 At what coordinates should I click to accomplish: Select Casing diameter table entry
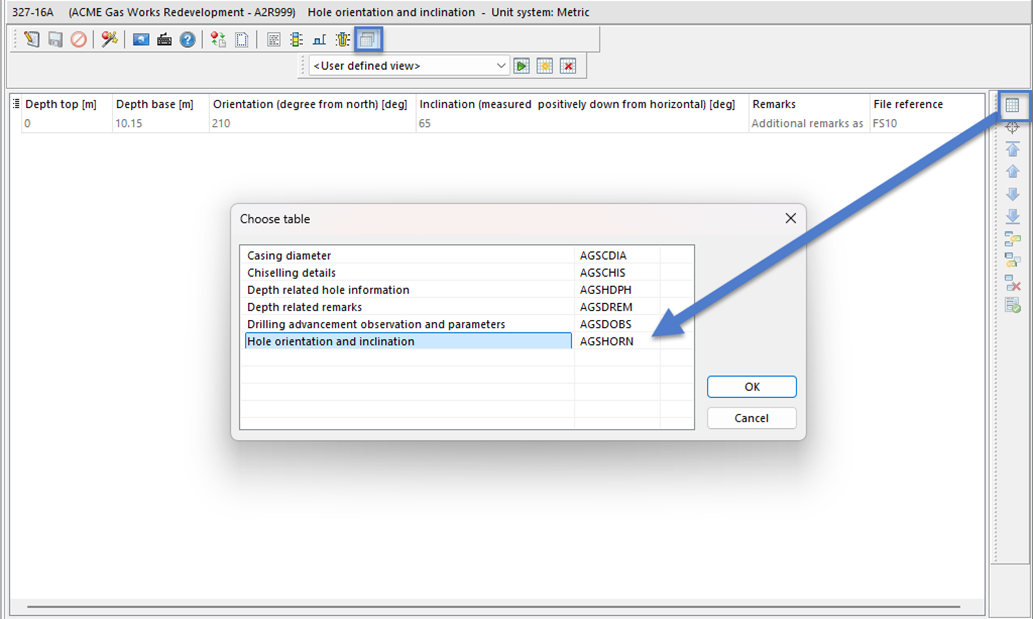coord(289,256)
